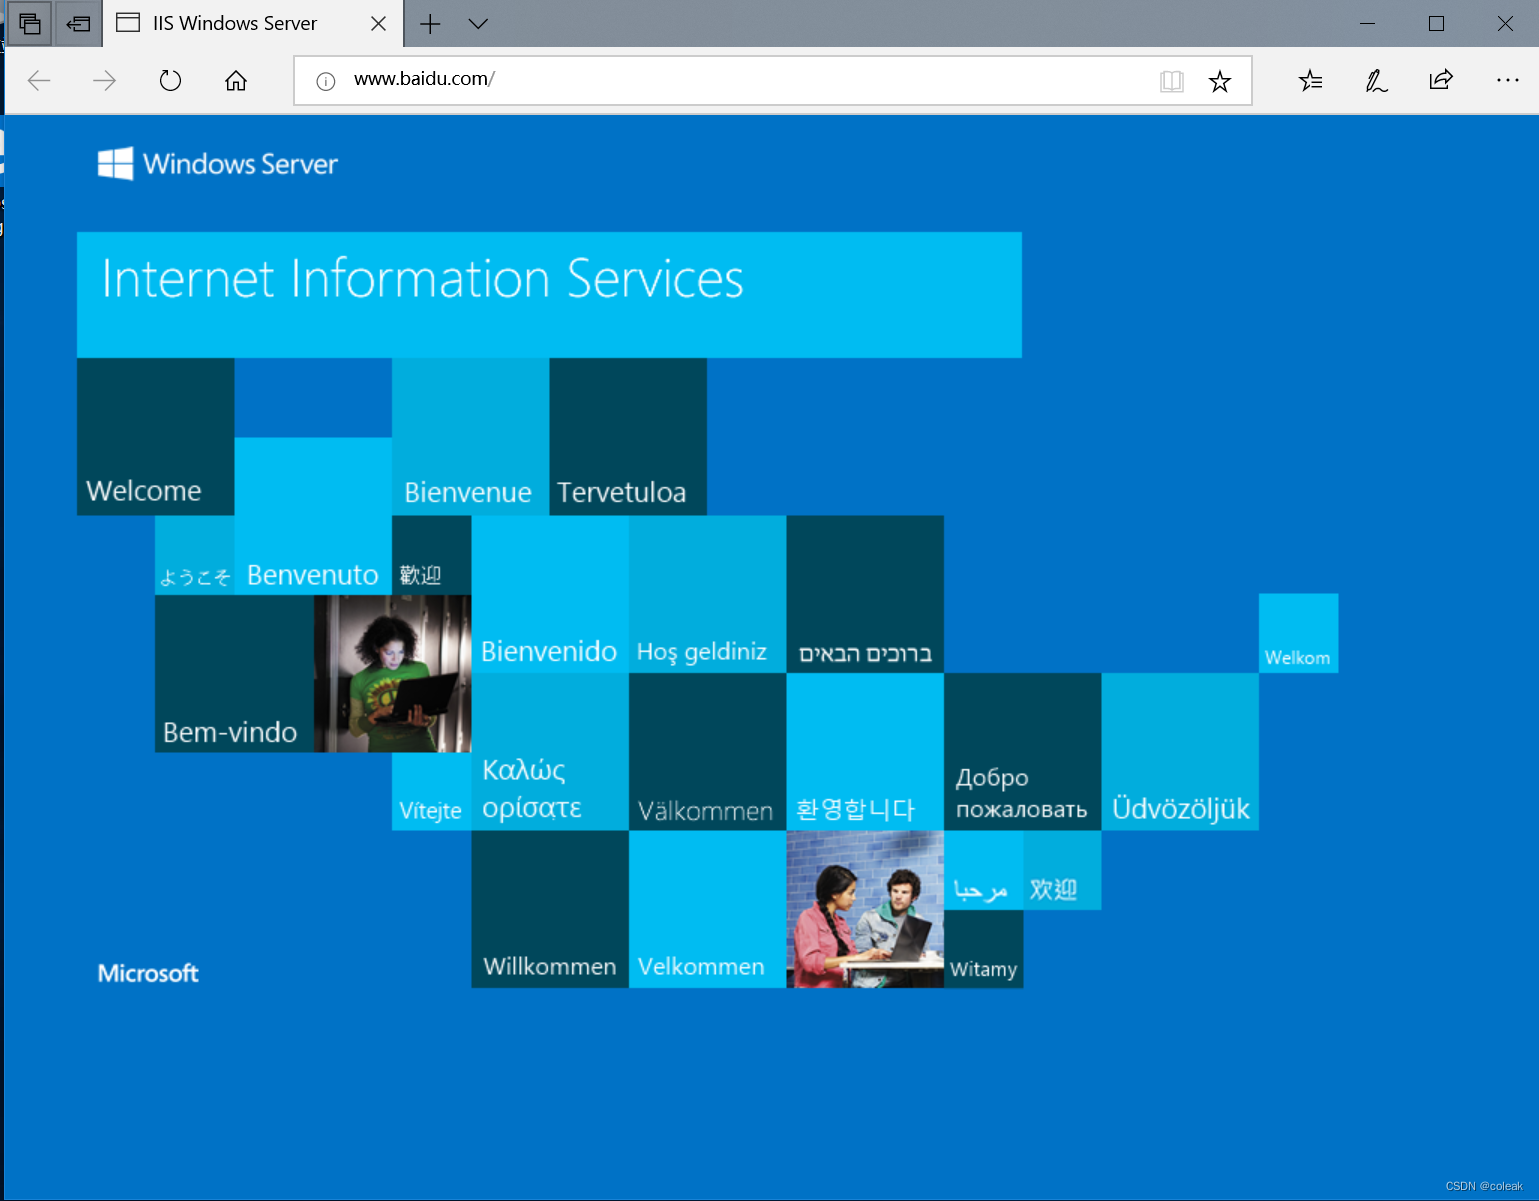Maximize the browser window
The width and height of the screenshot is (1539, 1201).
(1436, 23)
